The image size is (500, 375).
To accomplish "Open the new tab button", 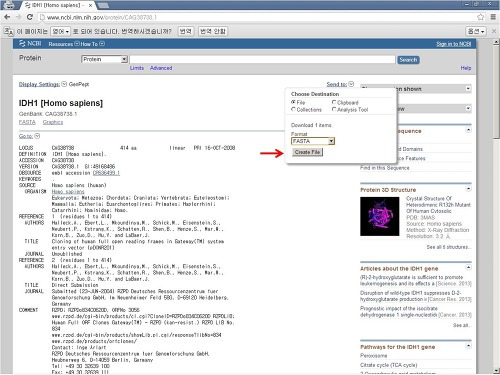I will coord(103,5).
